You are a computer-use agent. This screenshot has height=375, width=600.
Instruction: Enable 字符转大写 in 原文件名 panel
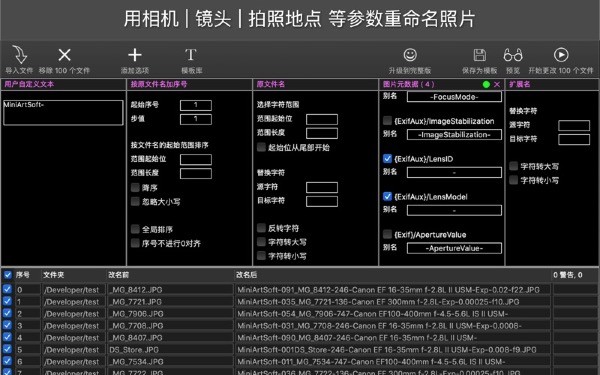point(261,242)
